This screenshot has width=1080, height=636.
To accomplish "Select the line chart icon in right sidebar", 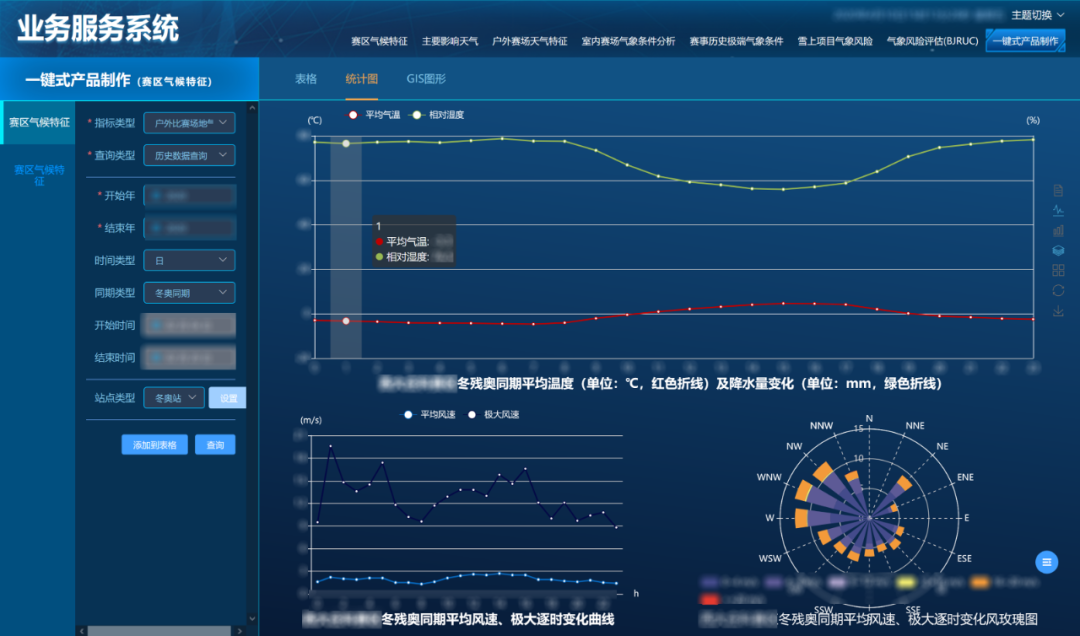I will 1058,211.
